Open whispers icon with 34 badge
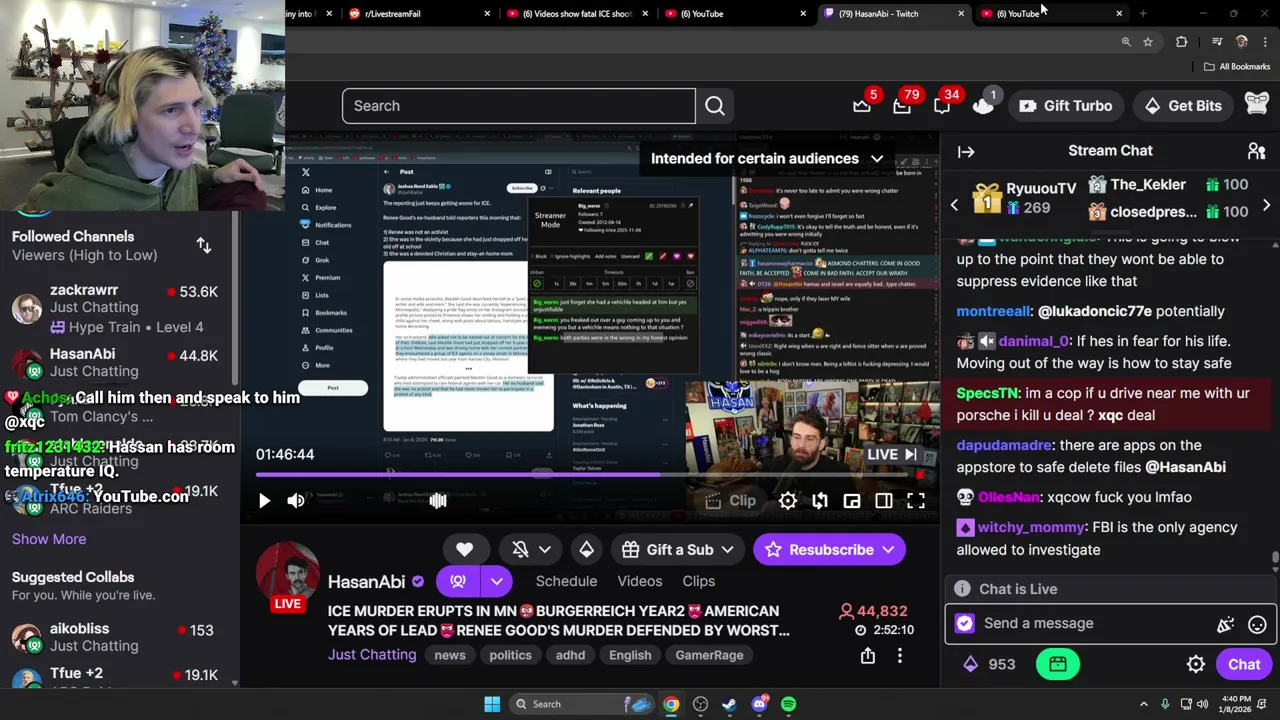The image size is (1280, 720). click(x=942, y=105)
